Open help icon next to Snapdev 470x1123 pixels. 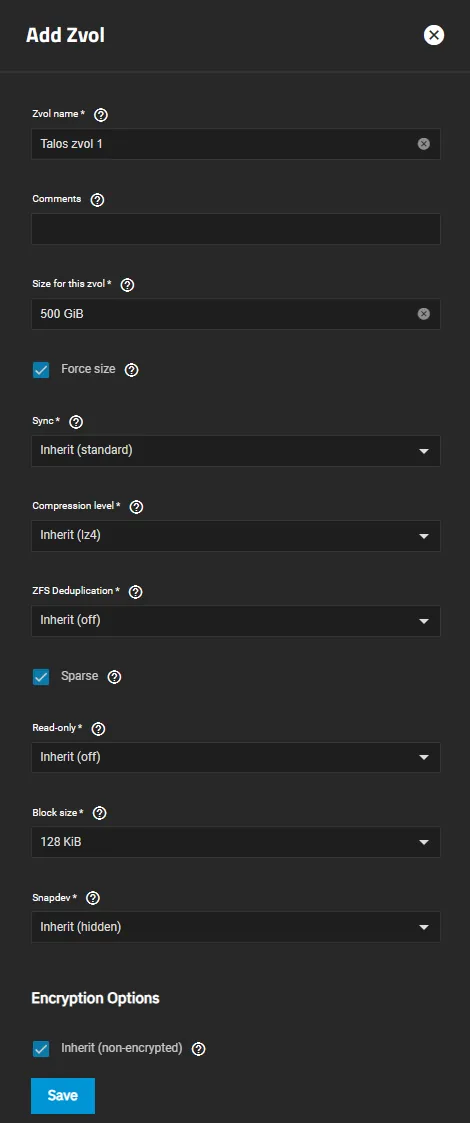tap(93, 898)
